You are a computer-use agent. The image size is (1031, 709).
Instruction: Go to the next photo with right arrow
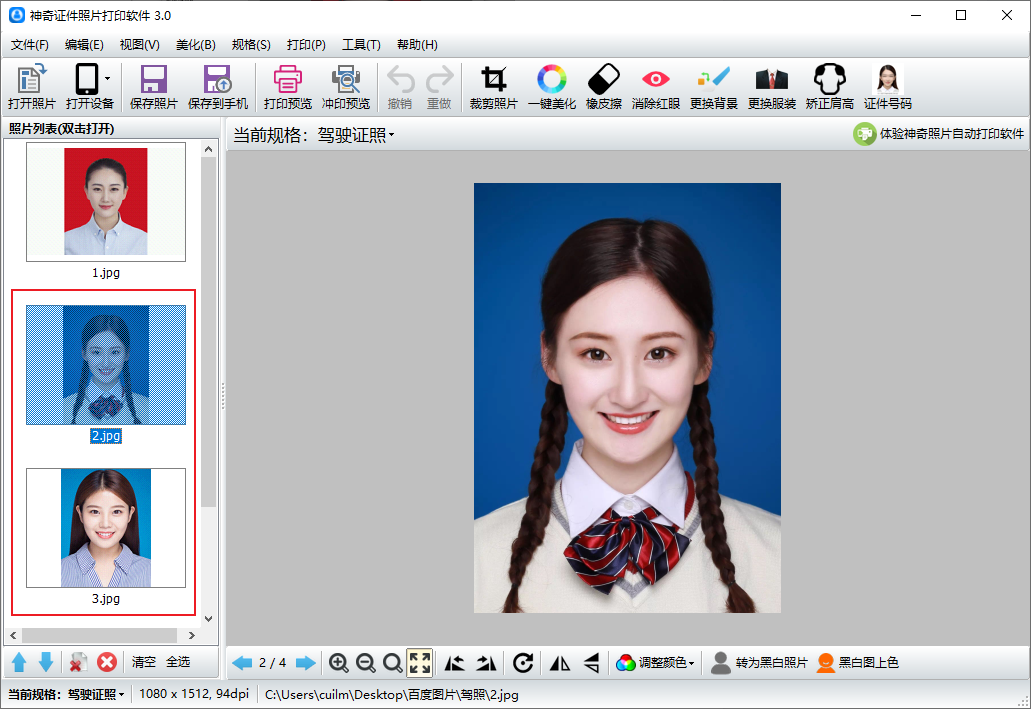pos(306,663)
